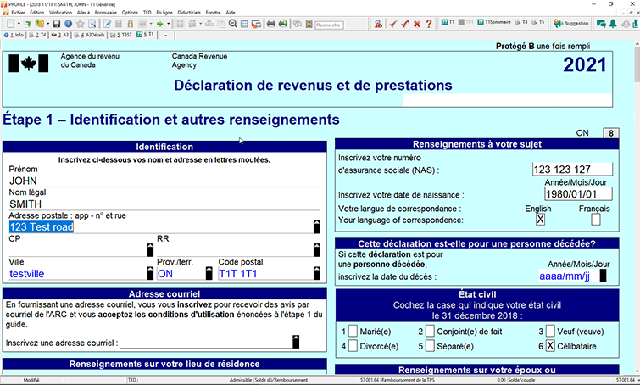Click the green chat bubbles icon
Image resolution: width=640 pixels, height=385 pixels.
pyautogui.click(x=601, y=24)
